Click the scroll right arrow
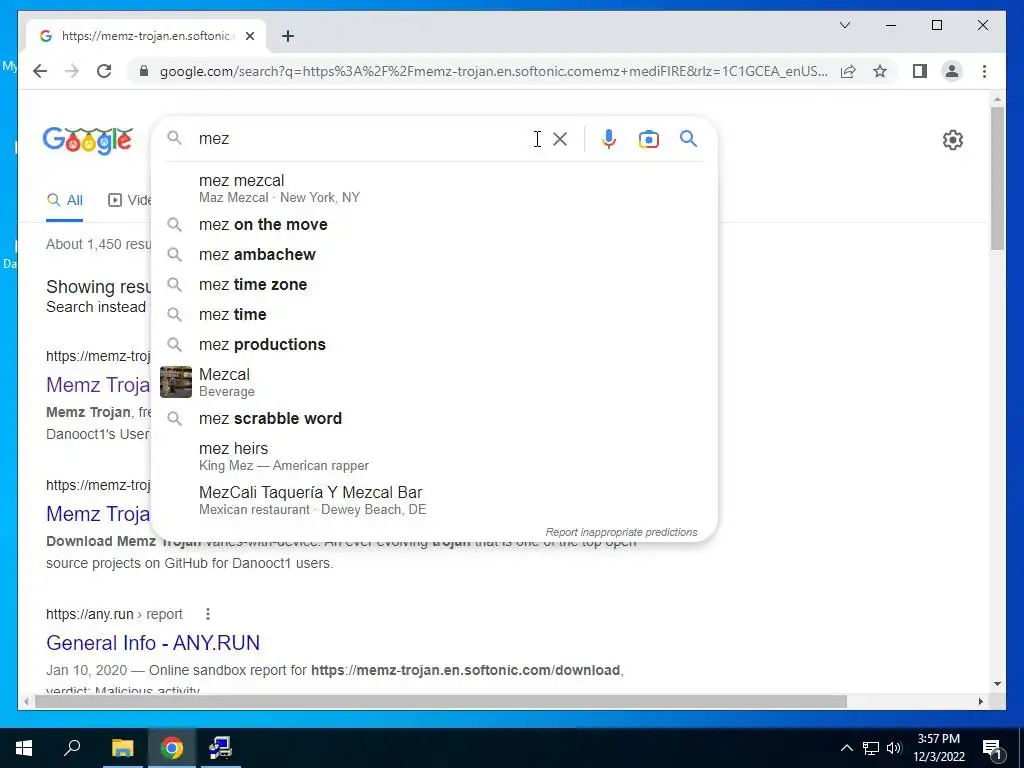 (980, 702)
